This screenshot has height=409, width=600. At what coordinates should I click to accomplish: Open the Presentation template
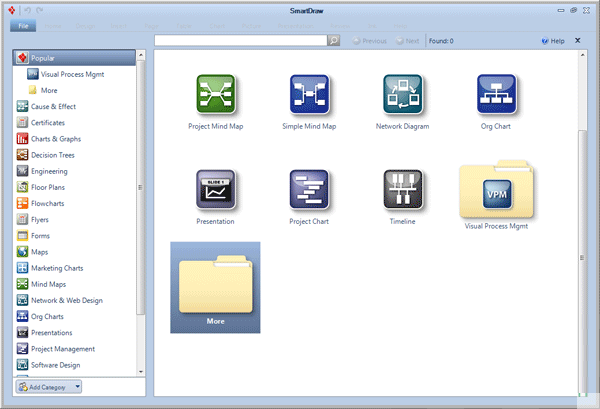pyautogui.click(x=215, y=190)
